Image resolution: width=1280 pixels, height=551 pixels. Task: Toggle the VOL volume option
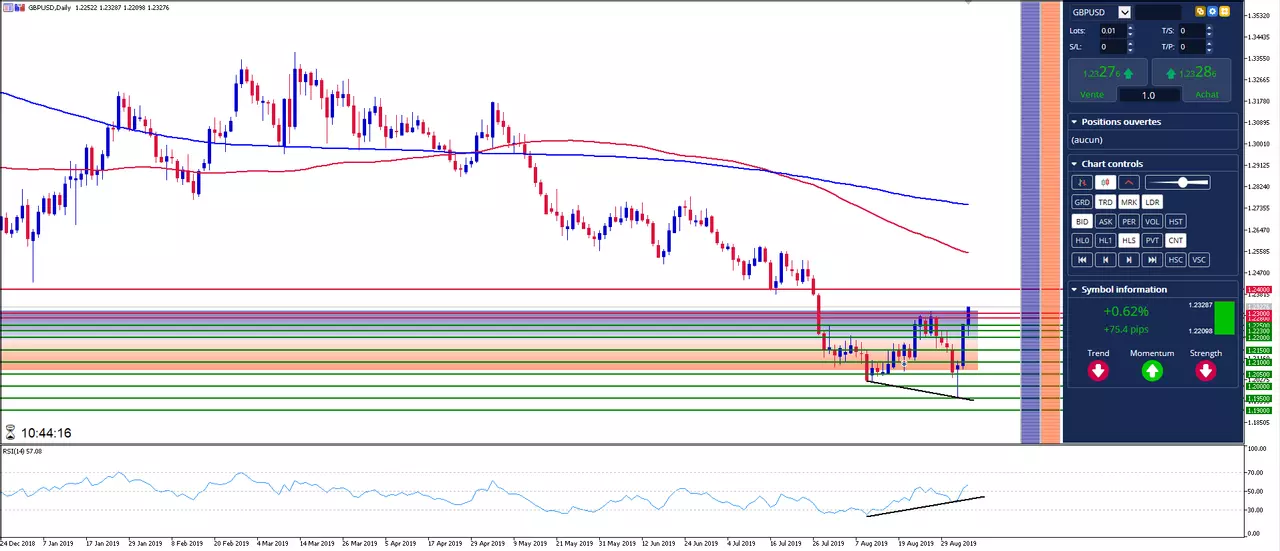click(x=1152, y=222)
